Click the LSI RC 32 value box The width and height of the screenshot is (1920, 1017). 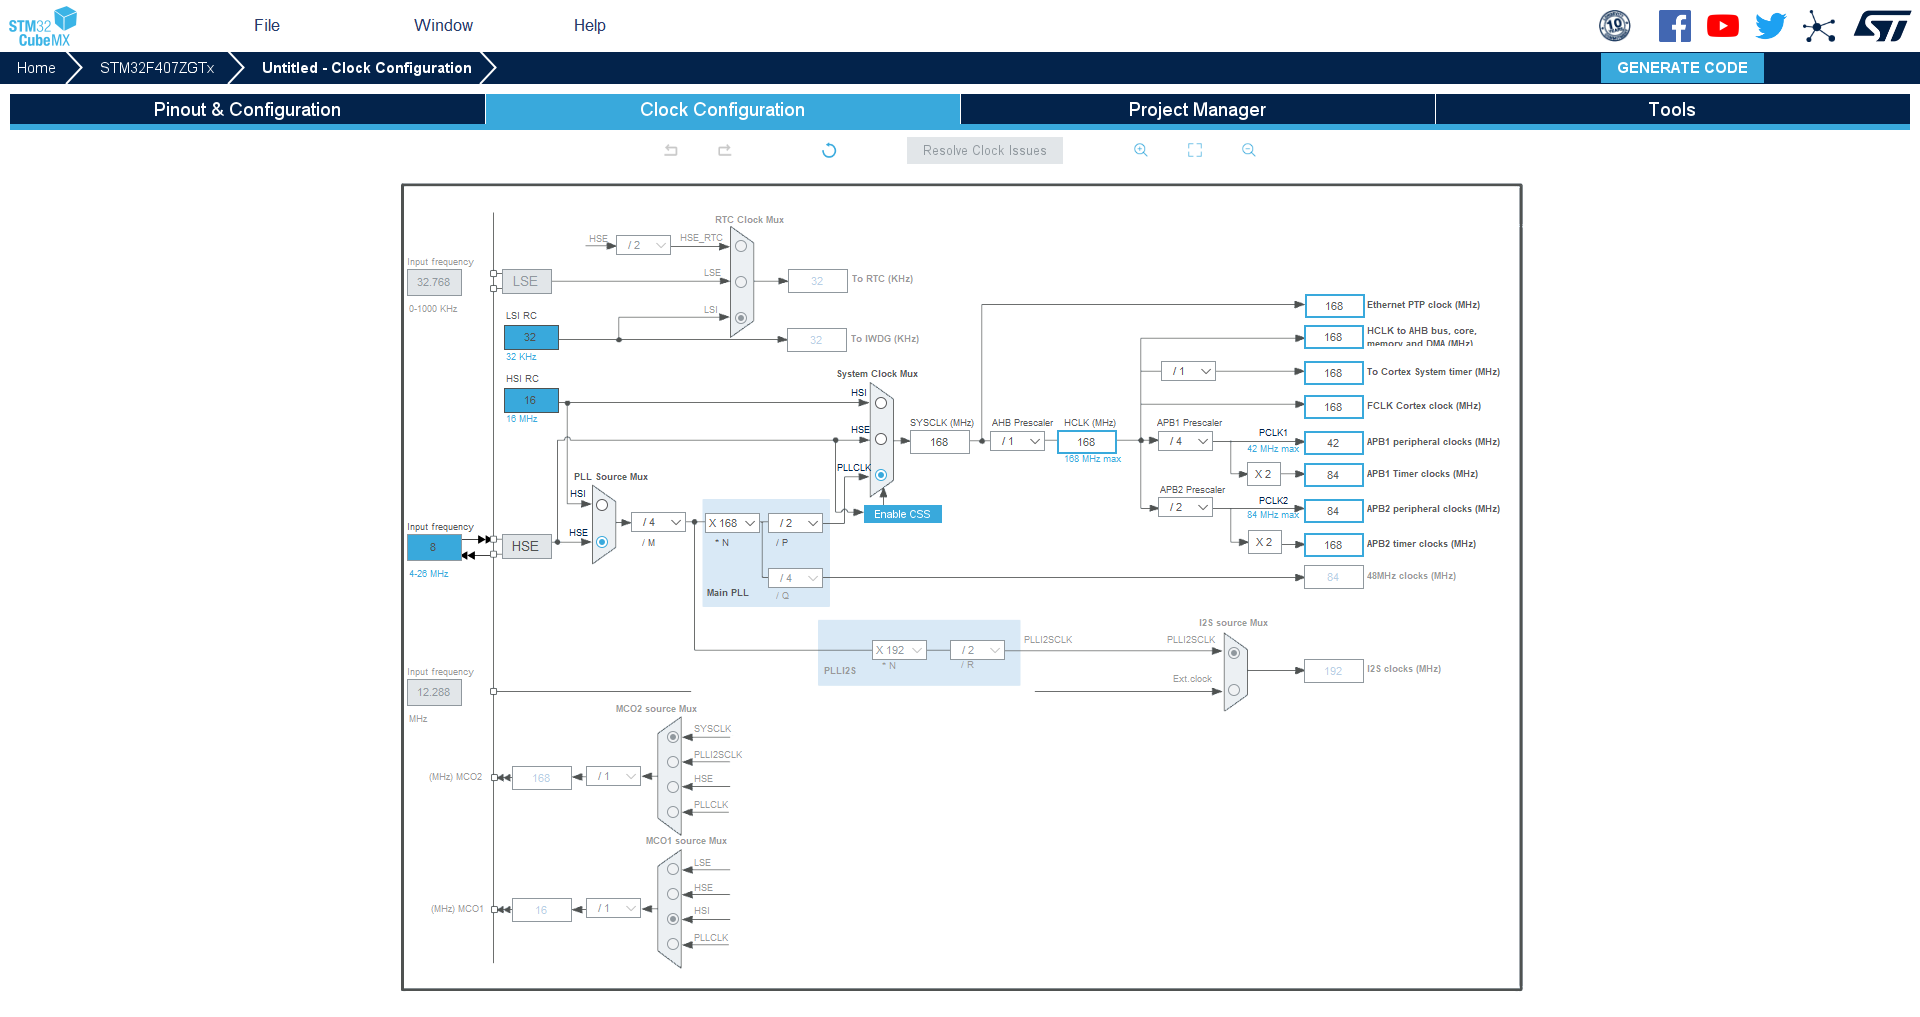coord(531,337)
